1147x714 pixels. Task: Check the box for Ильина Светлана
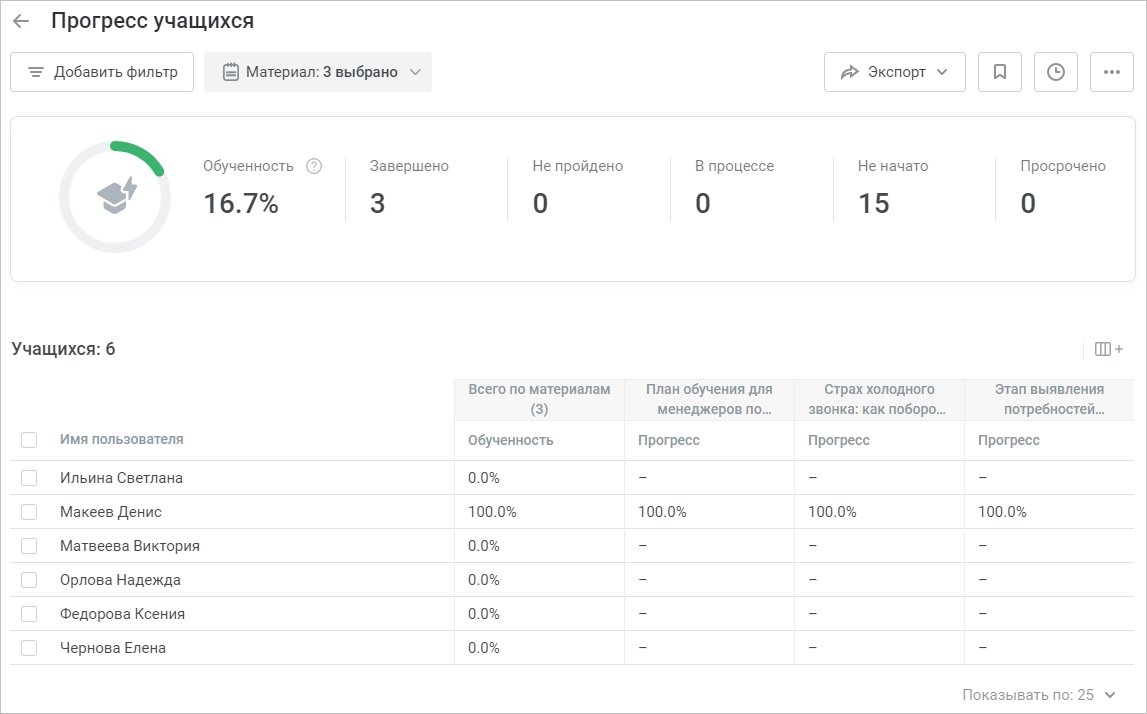pos(29,478)
